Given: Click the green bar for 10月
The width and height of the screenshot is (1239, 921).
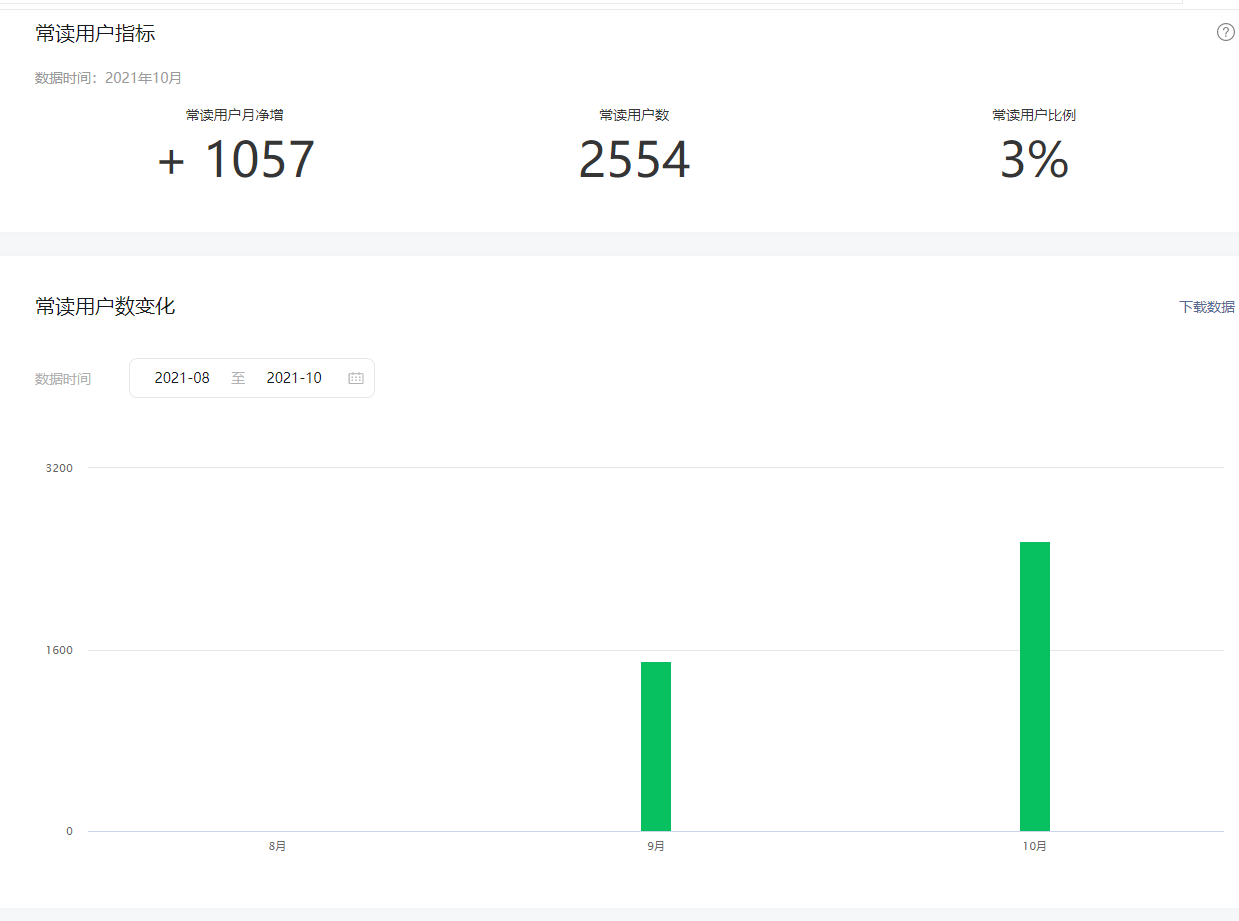Looking at the screenshot, I should tap(1034, 686).
